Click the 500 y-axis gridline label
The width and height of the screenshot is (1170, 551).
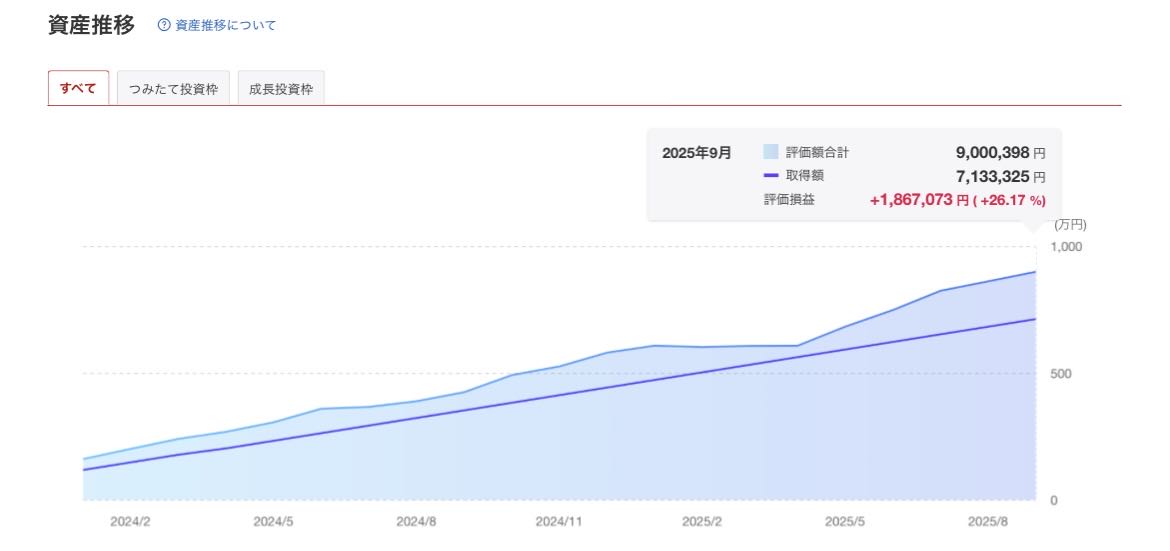1060,374
